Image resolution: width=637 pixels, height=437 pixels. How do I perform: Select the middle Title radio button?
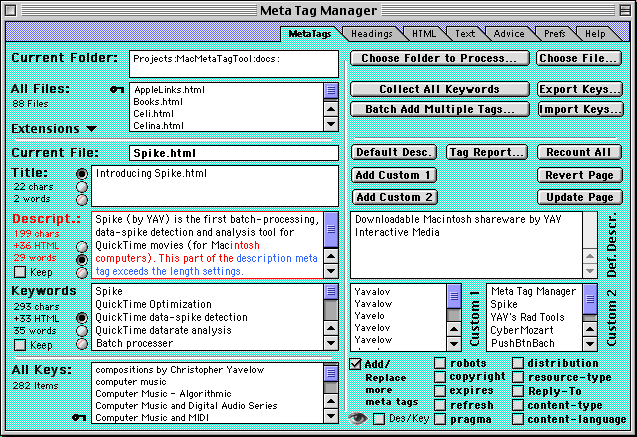[82, 187]
